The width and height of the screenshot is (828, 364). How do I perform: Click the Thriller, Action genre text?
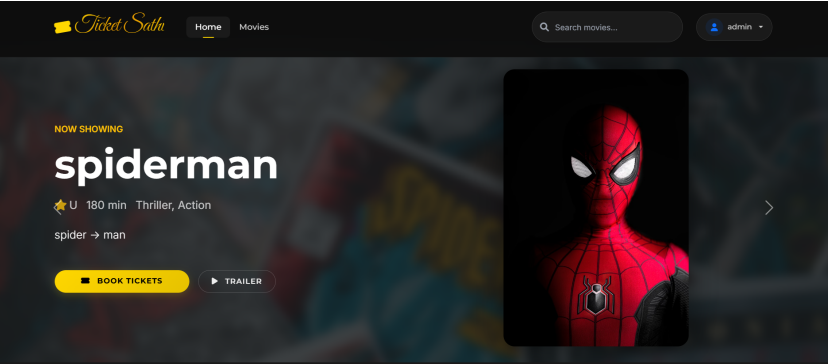[x=173, y=205]
